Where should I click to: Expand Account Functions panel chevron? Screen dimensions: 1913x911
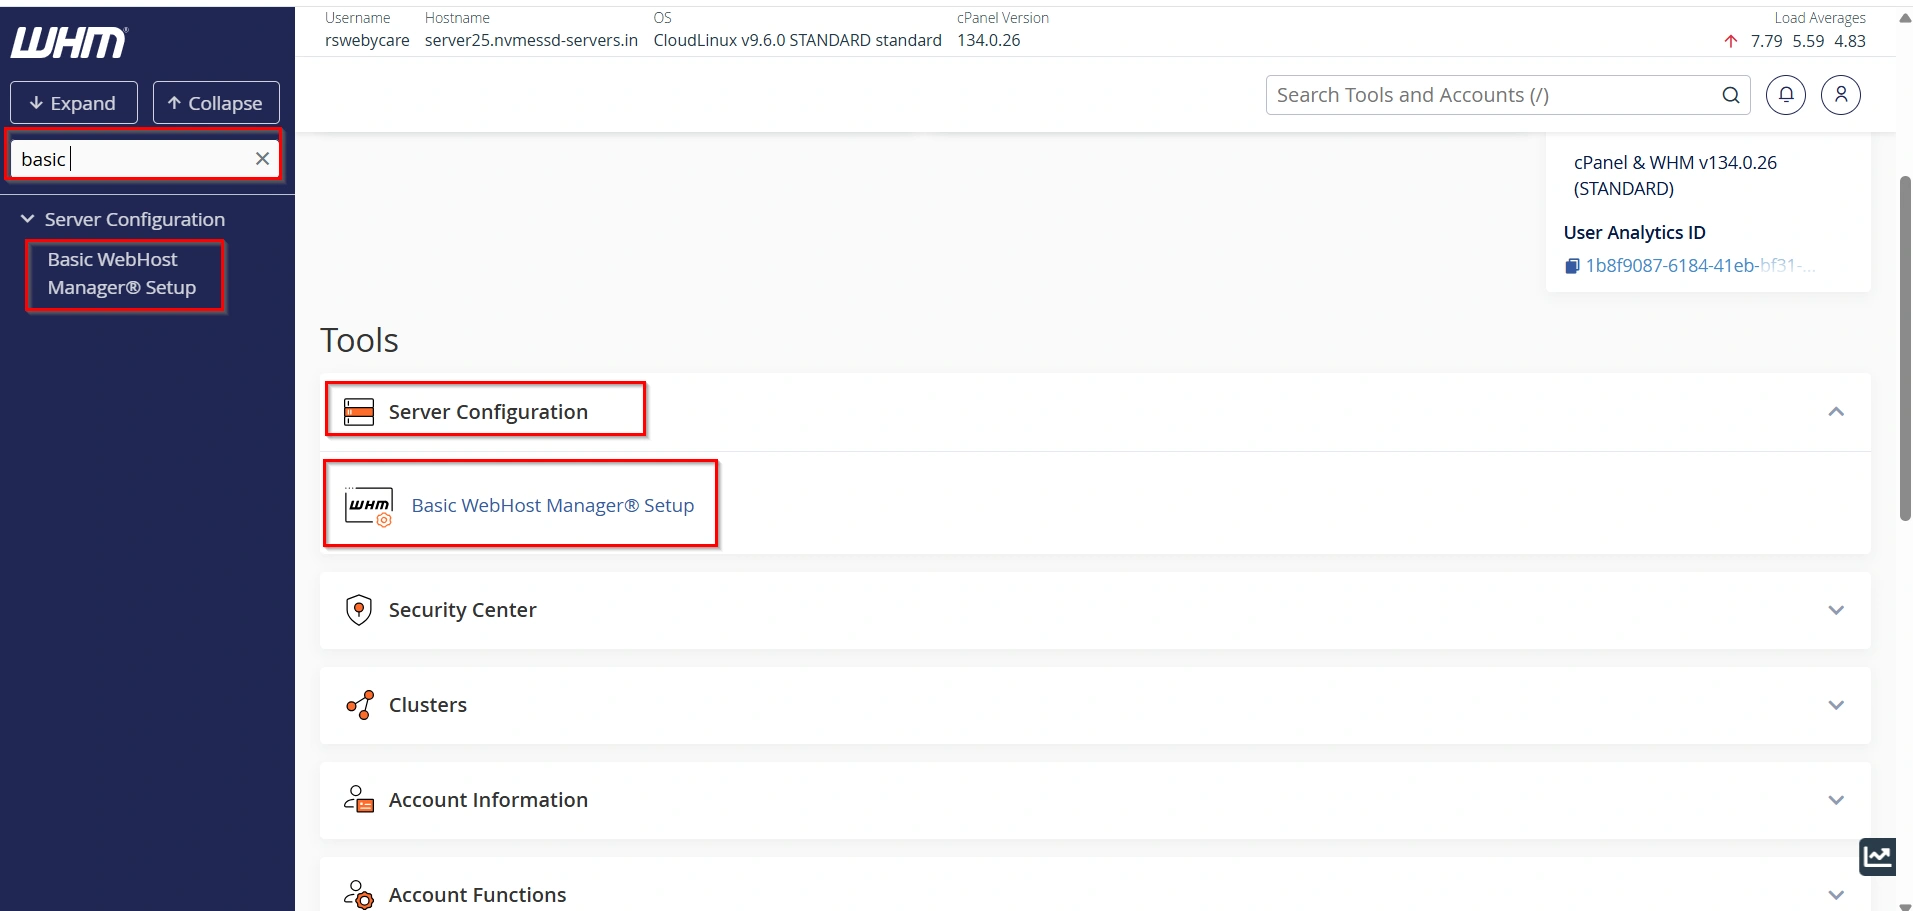pos(1836,895)
